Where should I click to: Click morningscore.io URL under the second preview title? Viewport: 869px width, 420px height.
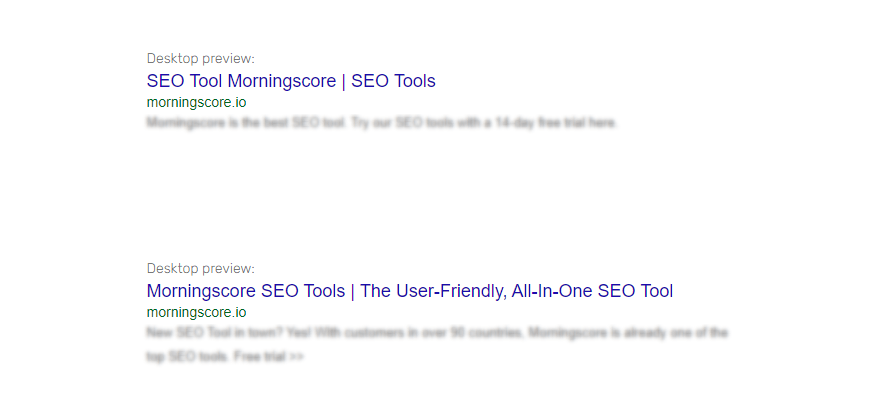coord(196,312)
